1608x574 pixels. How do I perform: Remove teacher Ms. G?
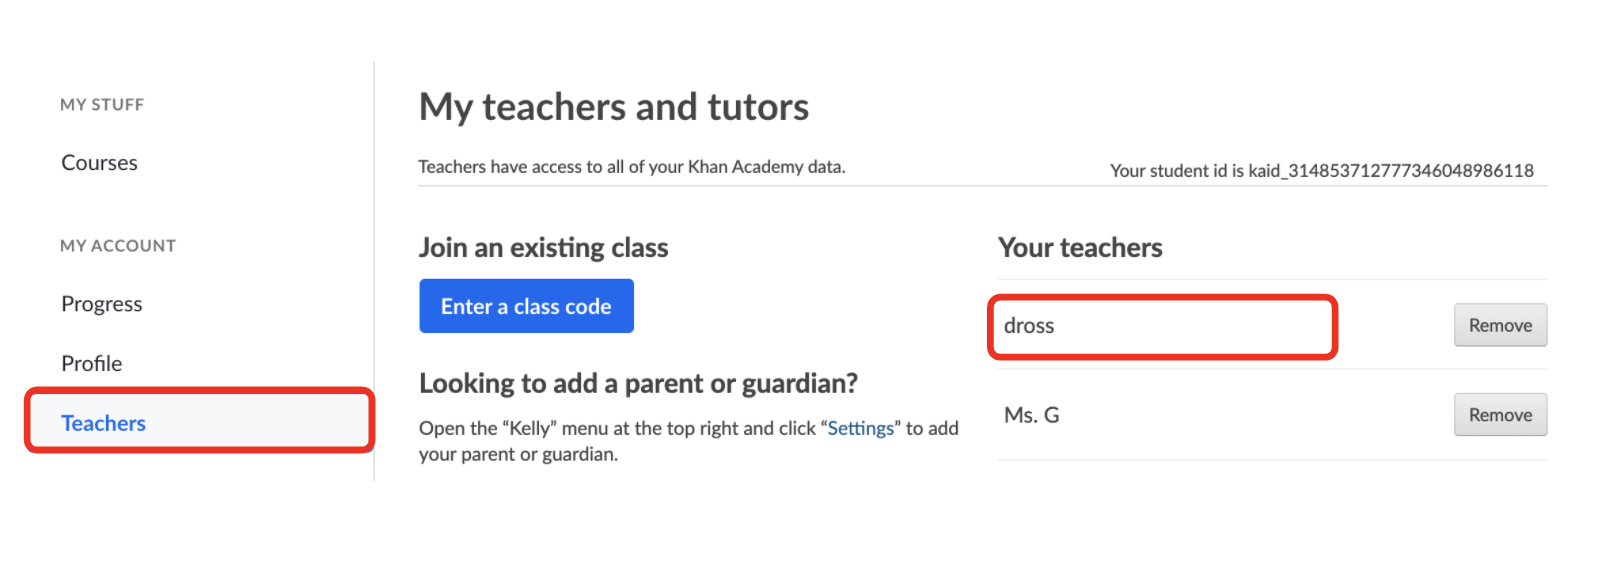click(x=1499, y=415)
